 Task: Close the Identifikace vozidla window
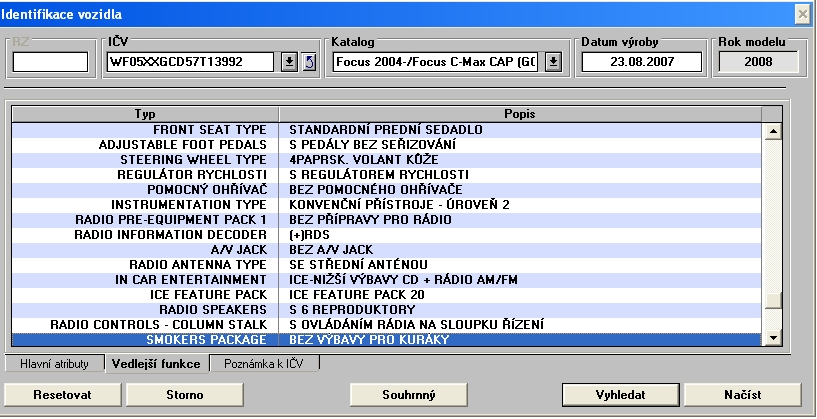click(x=802, y=13)
